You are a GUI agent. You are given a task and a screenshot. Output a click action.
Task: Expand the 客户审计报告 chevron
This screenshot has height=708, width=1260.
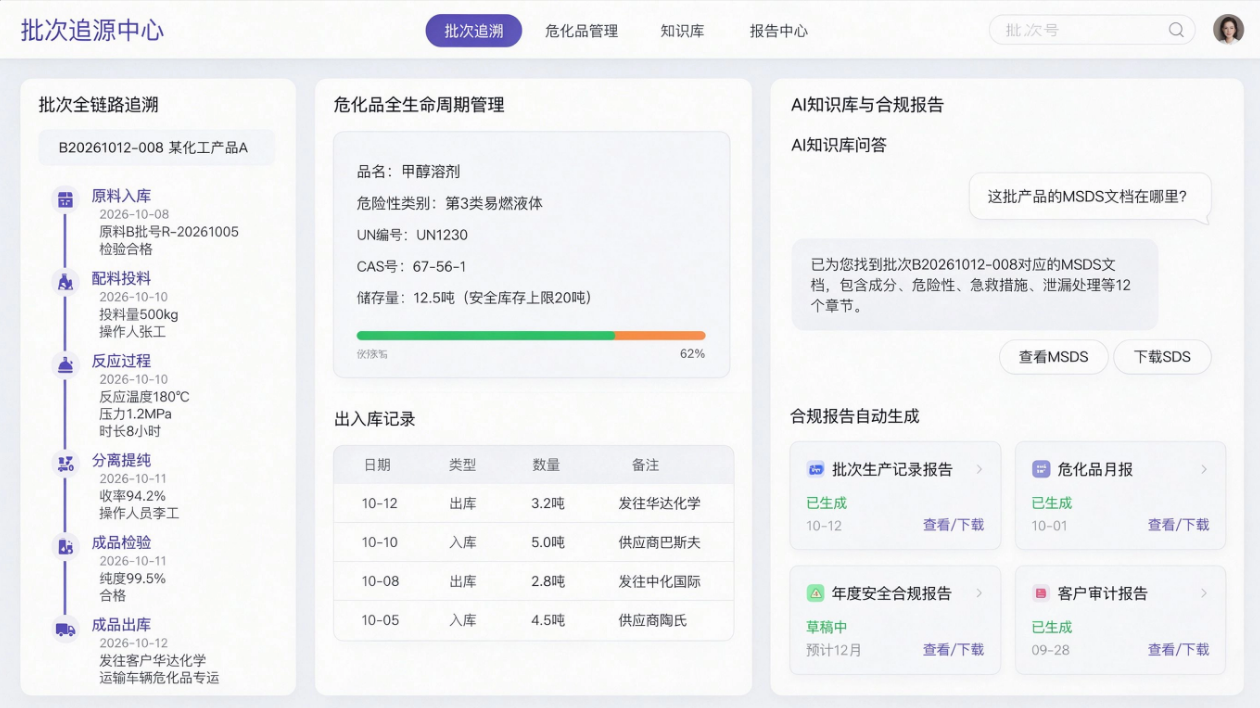(x=1204, y=593)
